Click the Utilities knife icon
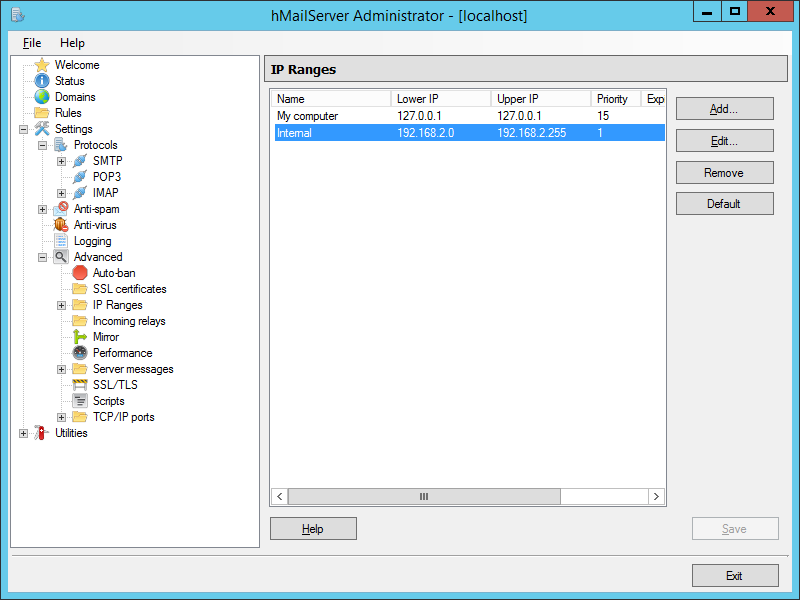 pos(42,433)
